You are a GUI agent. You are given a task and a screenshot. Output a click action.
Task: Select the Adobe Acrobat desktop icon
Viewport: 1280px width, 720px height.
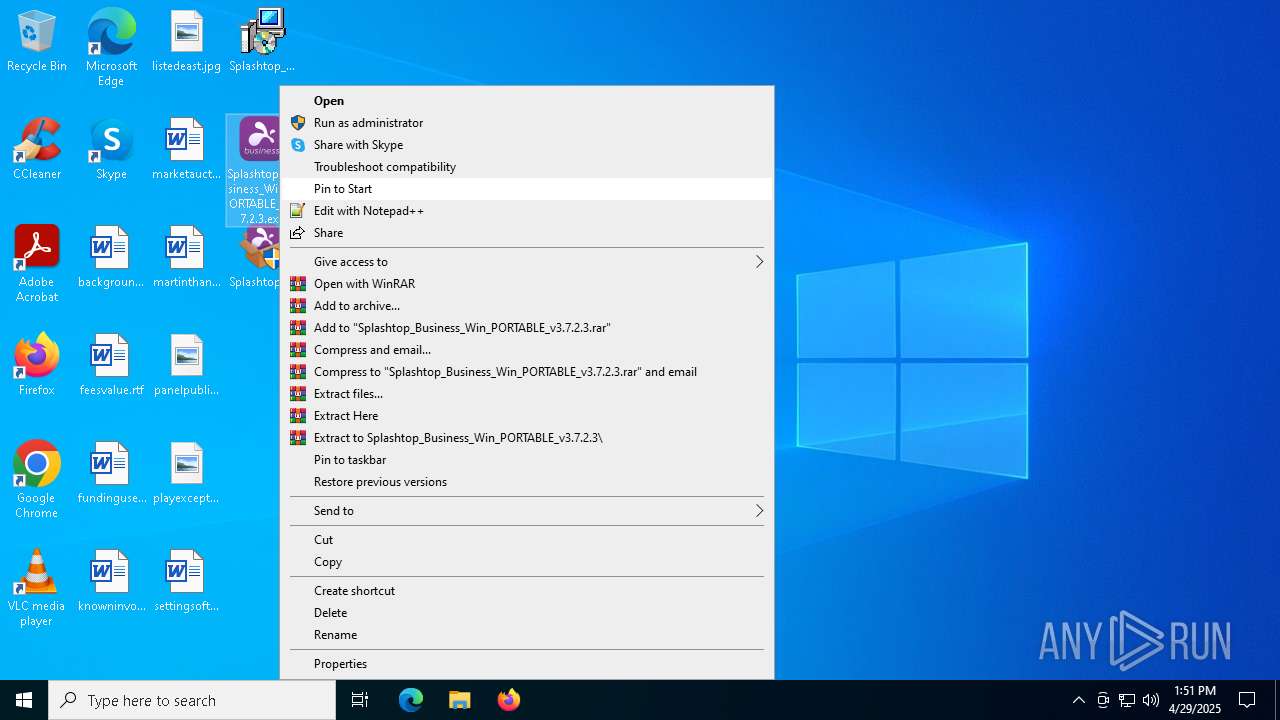(x=37, y=264)
